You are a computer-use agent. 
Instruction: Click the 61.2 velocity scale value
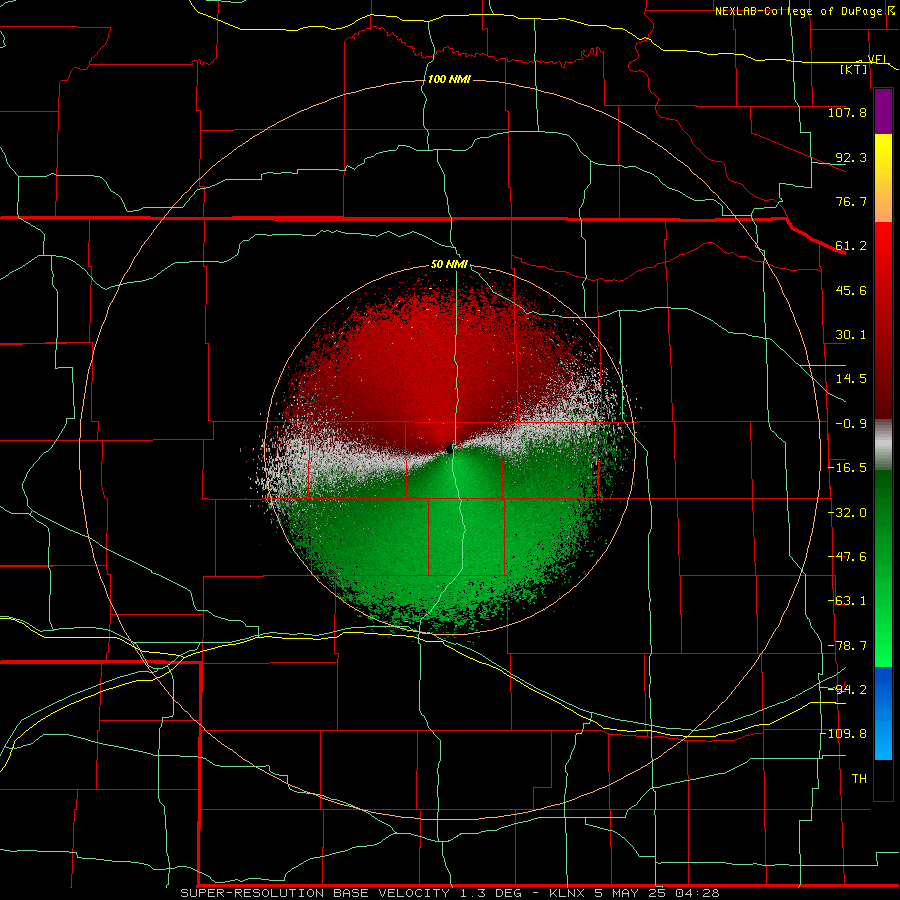851,246
